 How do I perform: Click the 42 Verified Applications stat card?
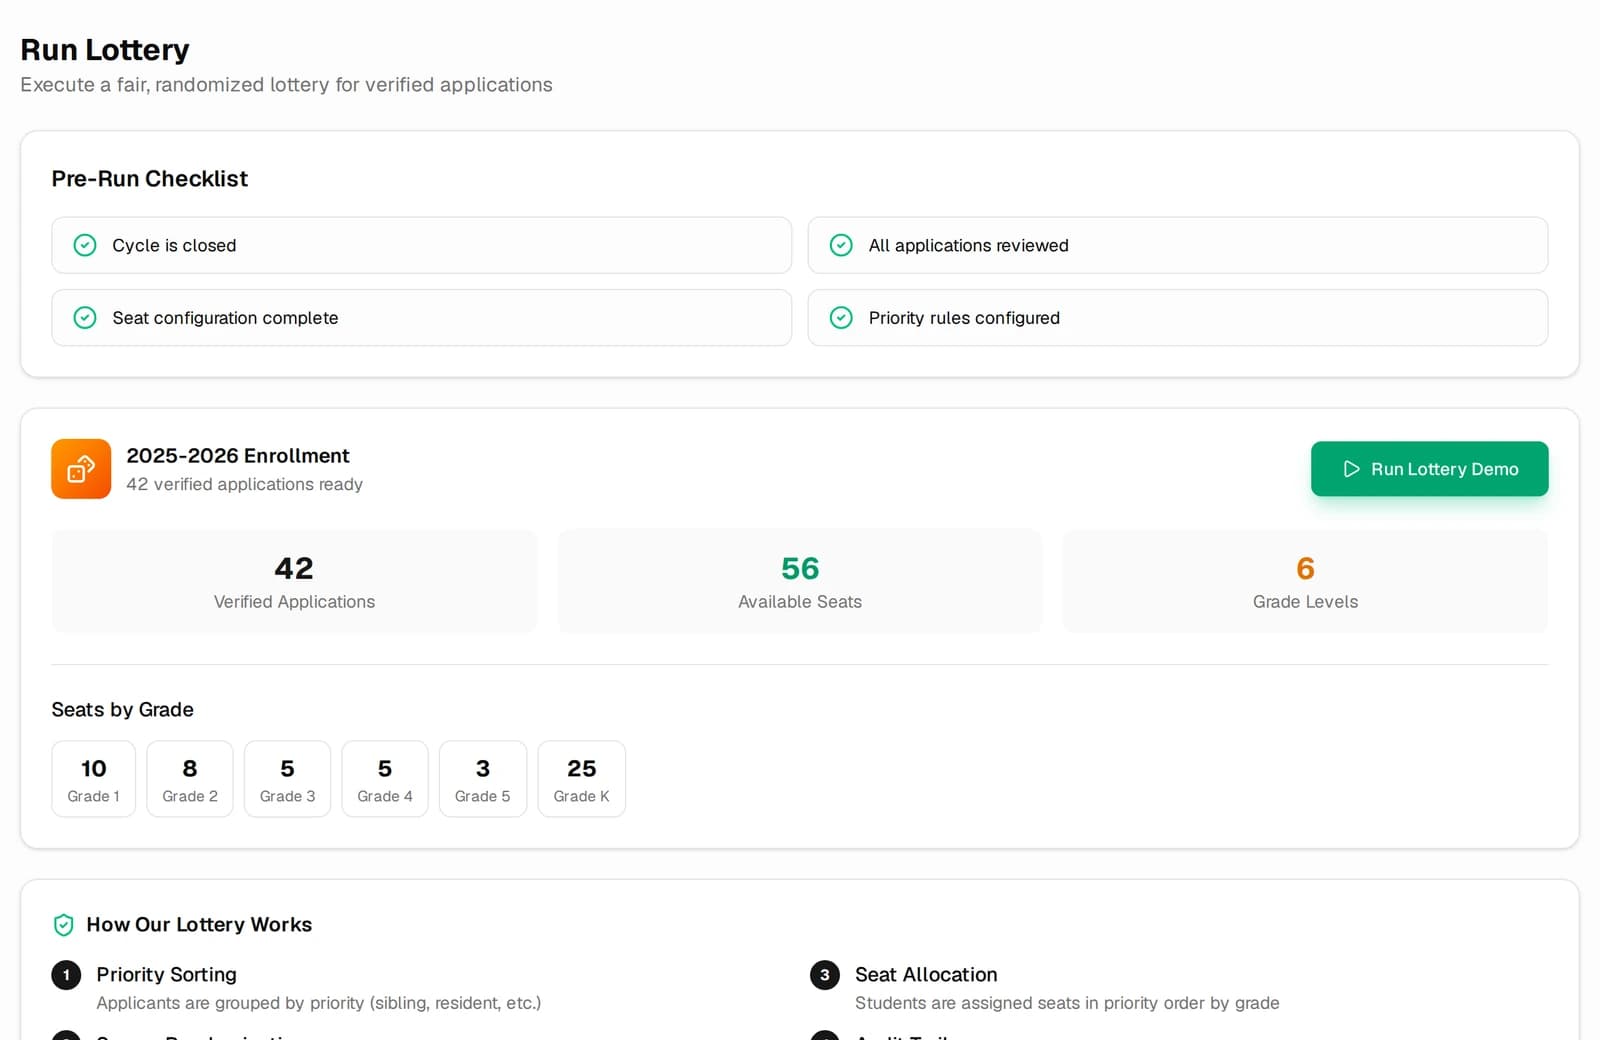tap(294, 581)
